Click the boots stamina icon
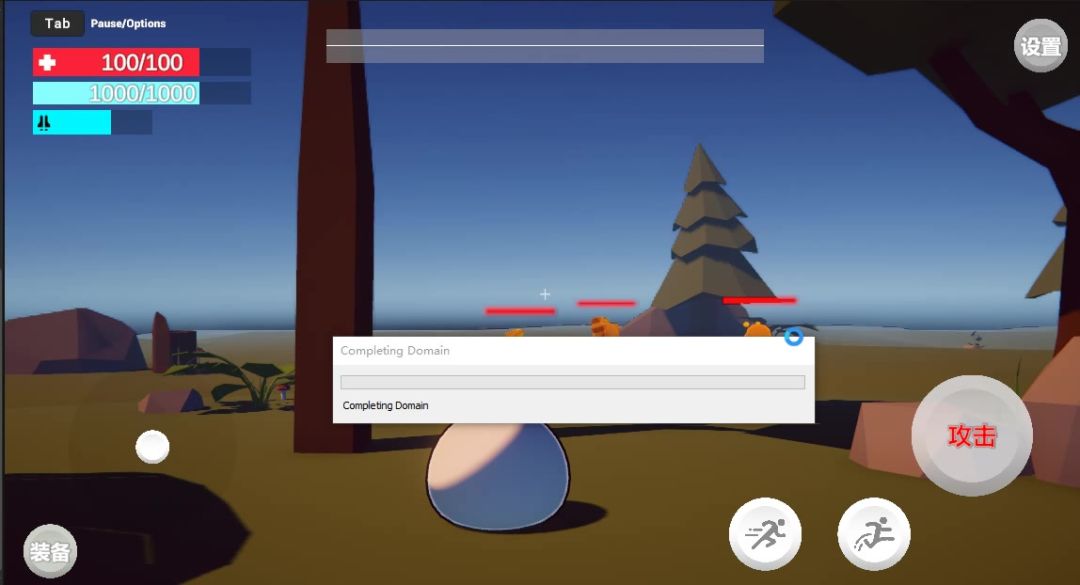 pyautogui.click(x=44, y=122)
